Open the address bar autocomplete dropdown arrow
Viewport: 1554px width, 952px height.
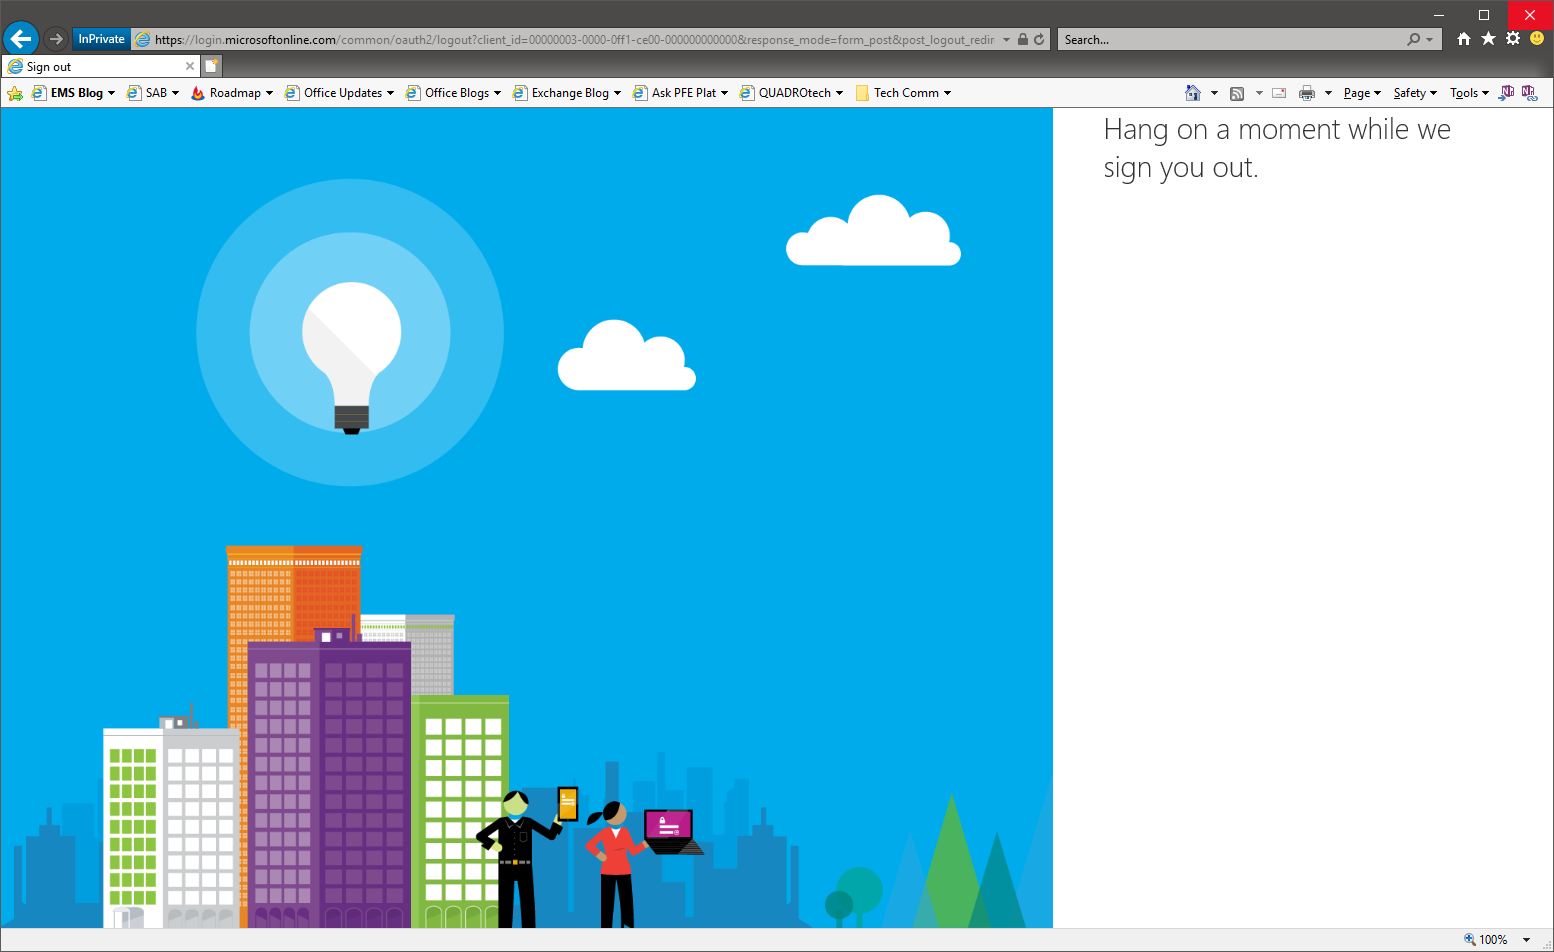click(1006, 40)
